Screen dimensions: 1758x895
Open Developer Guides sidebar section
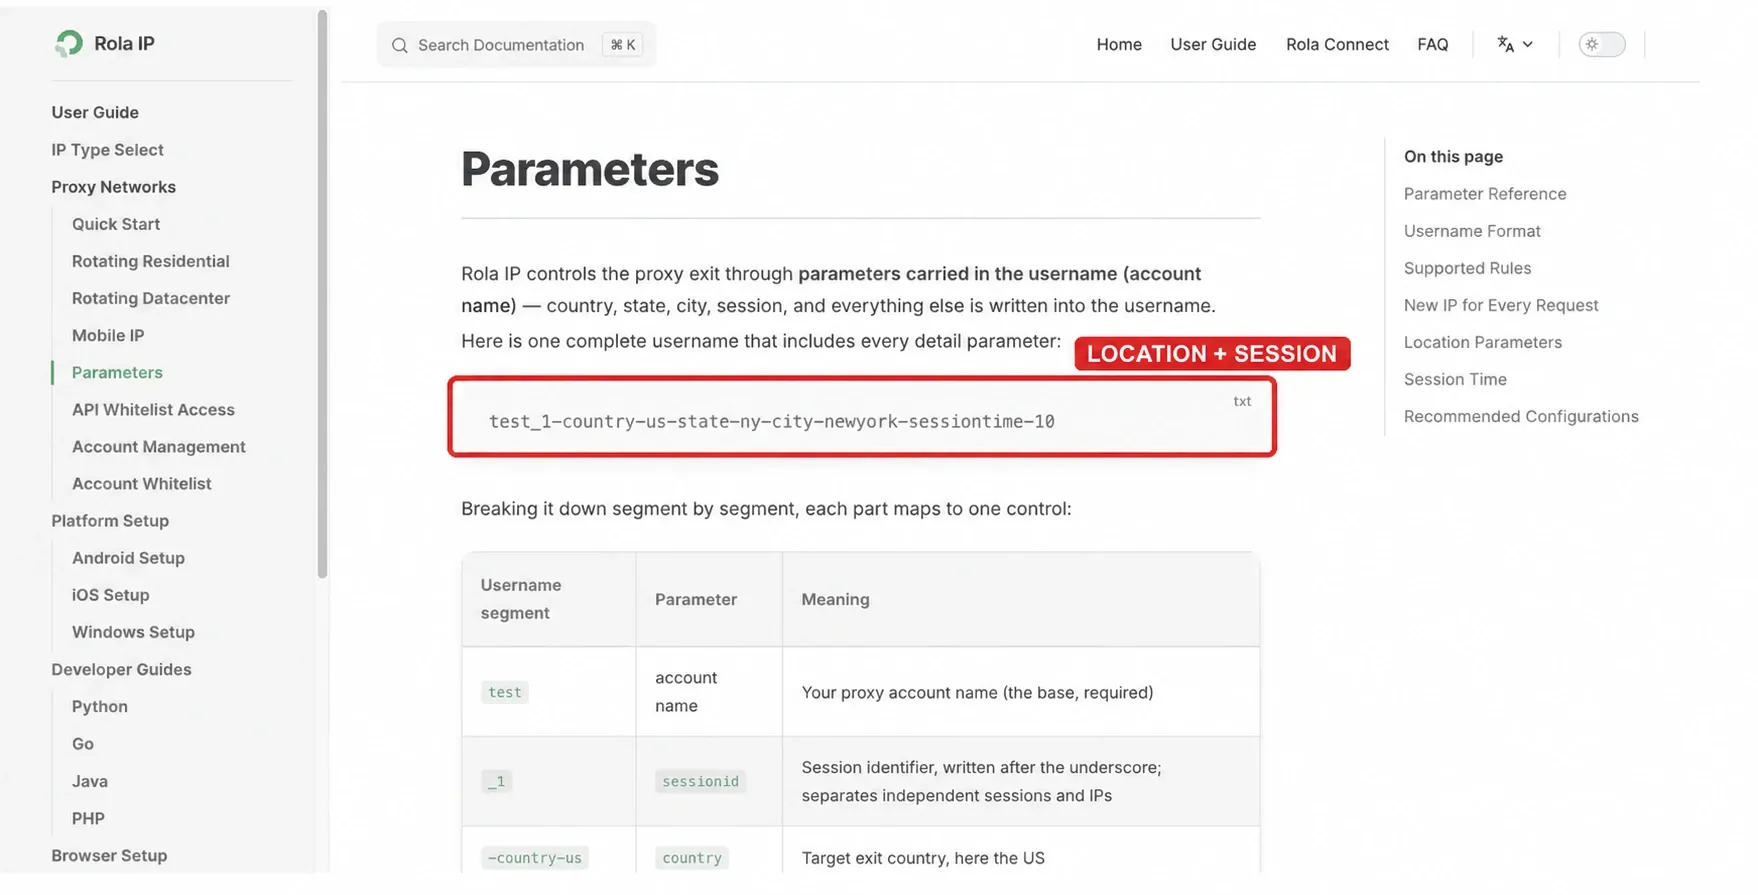(121, 668)
